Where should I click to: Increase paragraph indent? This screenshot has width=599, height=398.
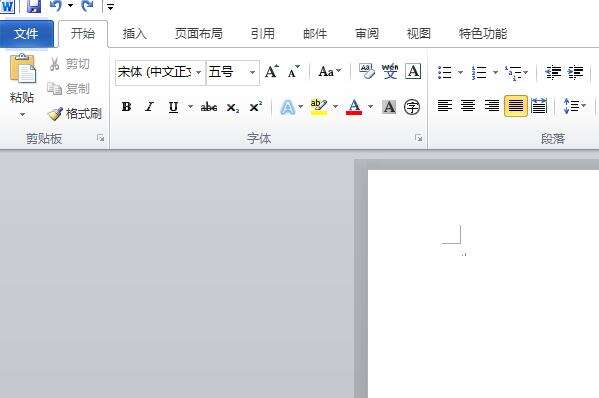[575, 72]
